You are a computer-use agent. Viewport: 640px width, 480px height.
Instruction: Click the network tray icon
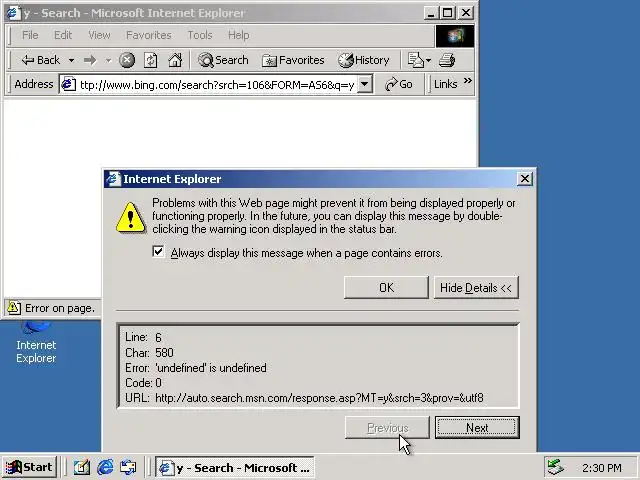pyautogui.click(x=556, y=467)
